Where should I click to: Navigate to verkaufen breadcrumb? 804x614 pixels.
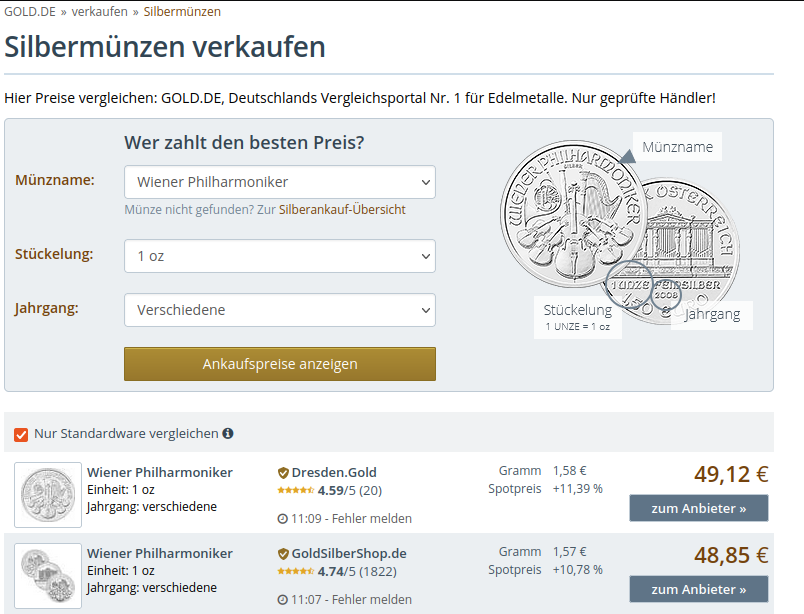99,11
